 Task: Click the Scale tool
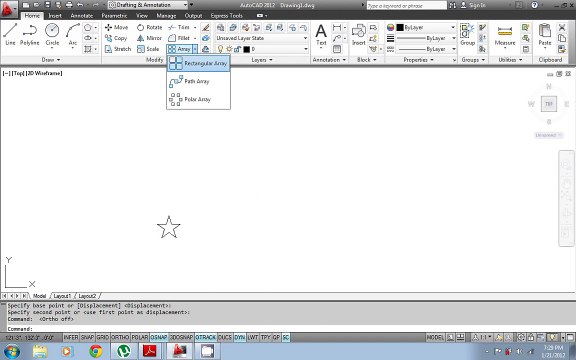[148, 49]
